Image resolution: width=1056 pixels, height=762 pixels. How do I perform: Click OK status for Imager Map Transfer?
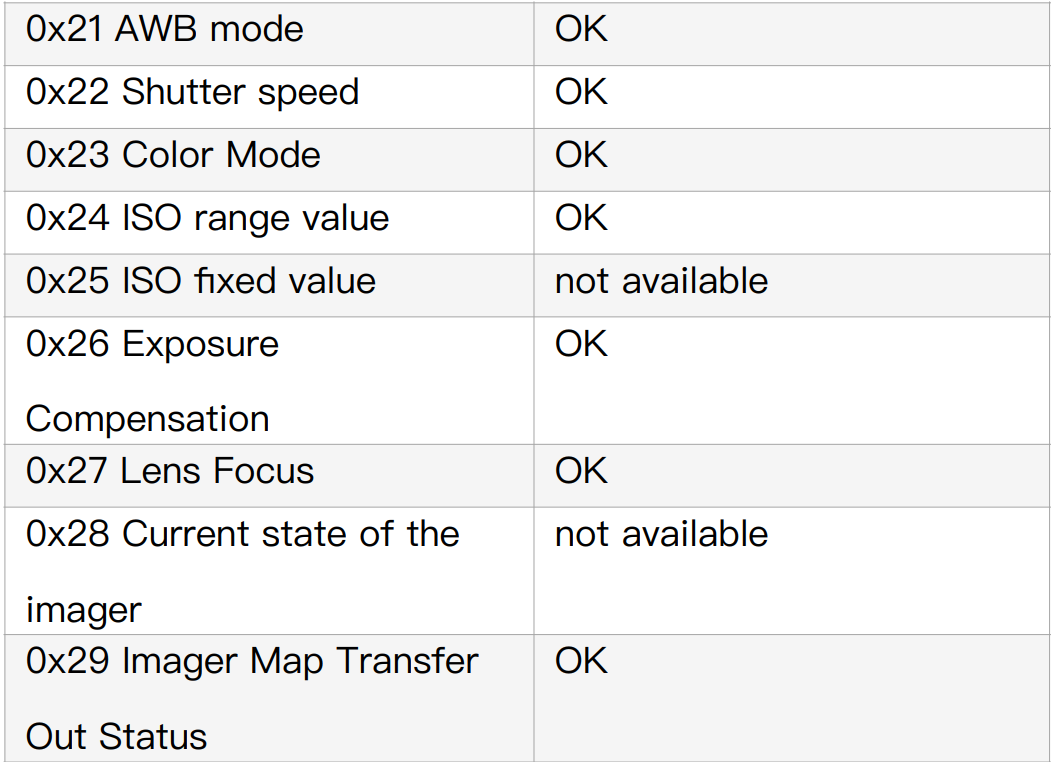[x=581, y=661]
